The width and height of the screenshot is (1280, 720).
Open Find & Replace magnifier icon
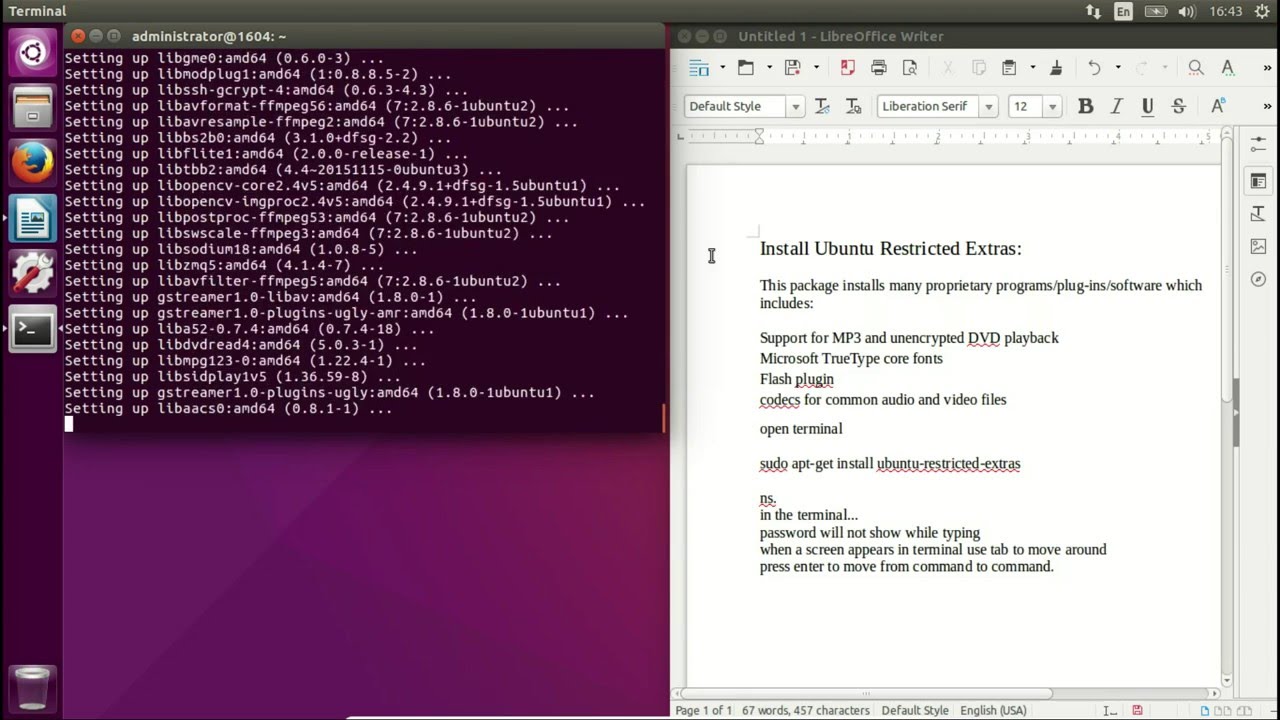pos(1196,68)
